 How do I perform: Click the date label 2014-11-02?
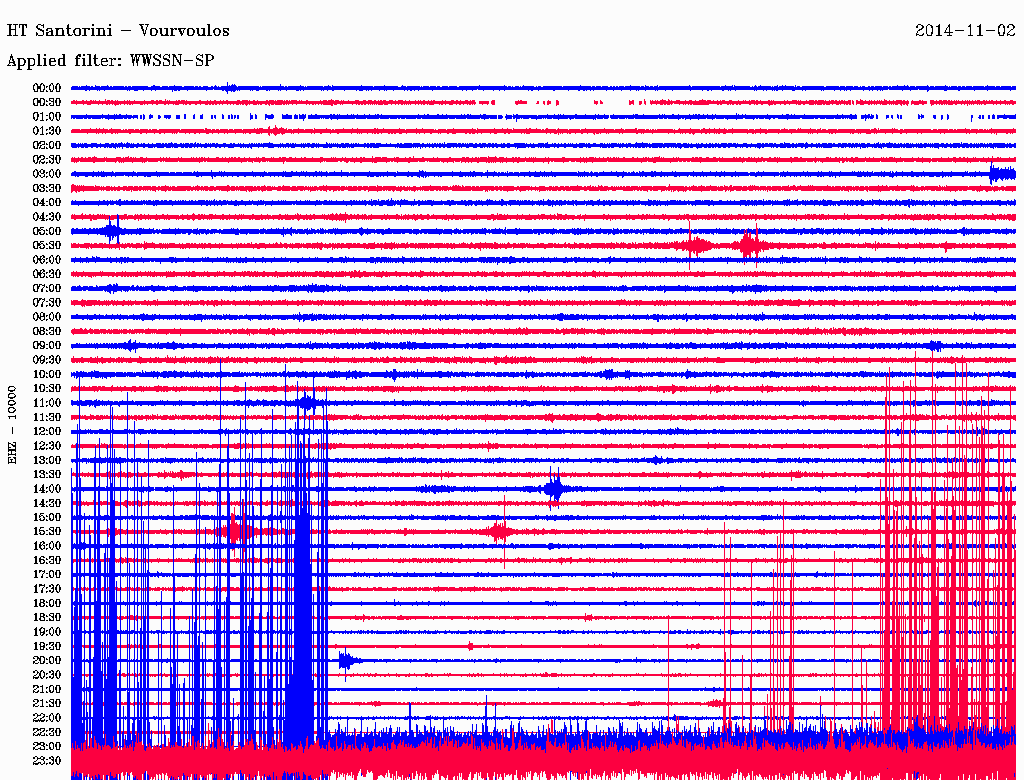(x=965, y=31)
